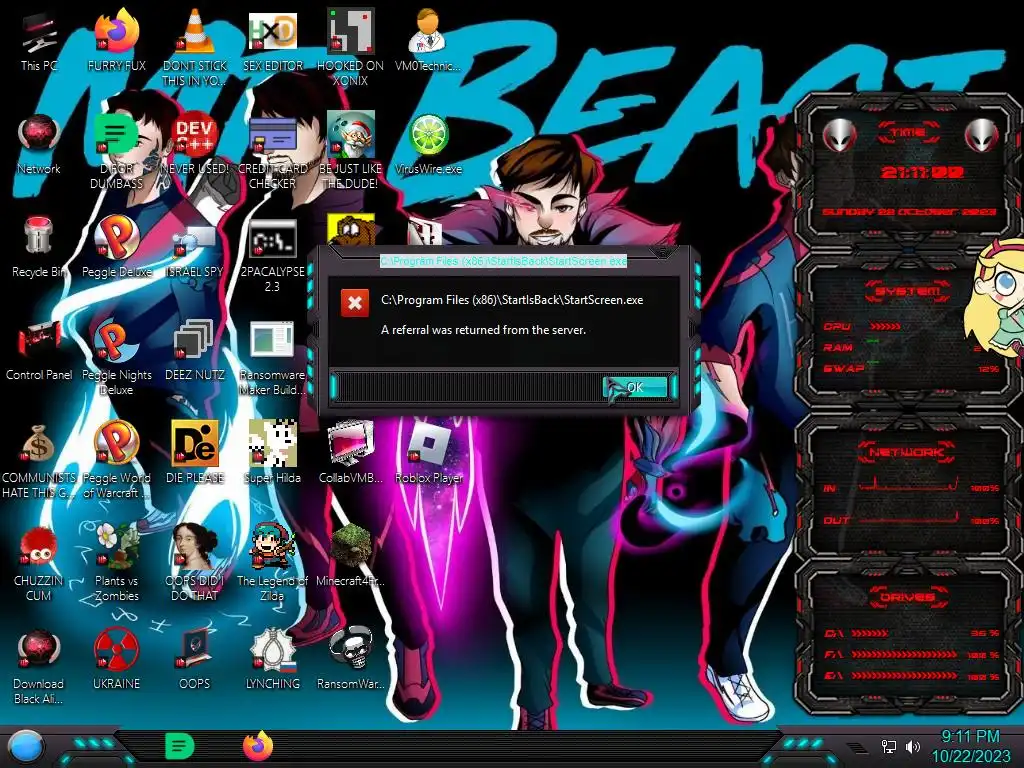The width and height of the screenshot is (1024, 768).
Task: Click OK in the StartScreen.exe error dialog
Action: 635,387
